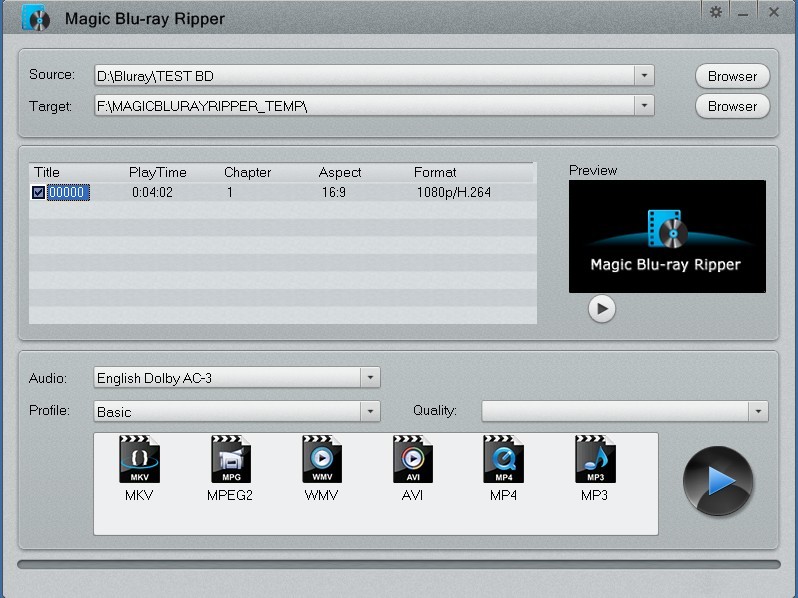Play the preview with the small play button

pos(602,309)
